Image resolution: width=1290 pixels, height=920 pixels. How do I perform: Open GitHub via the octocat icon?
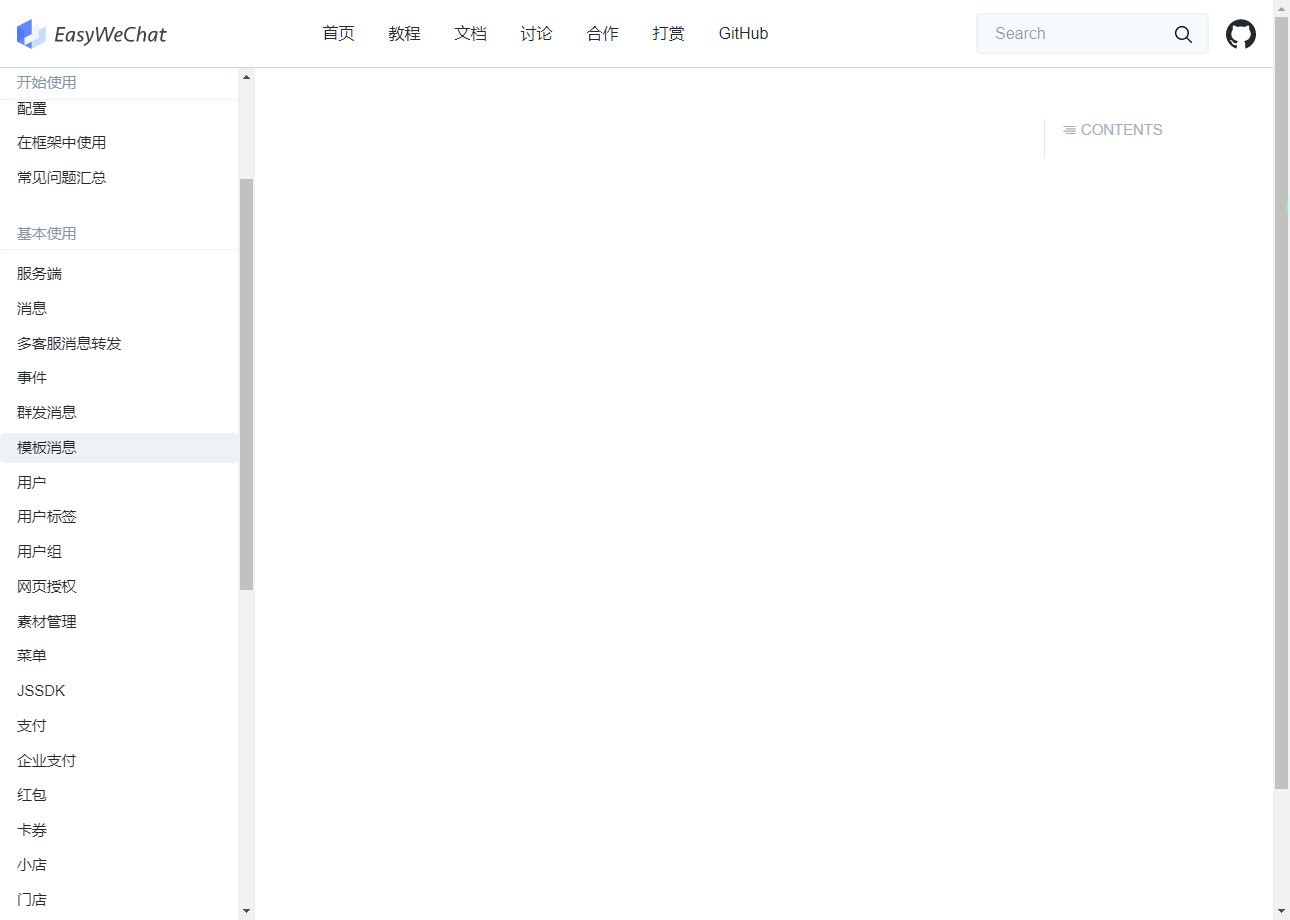pos(1240,33)
